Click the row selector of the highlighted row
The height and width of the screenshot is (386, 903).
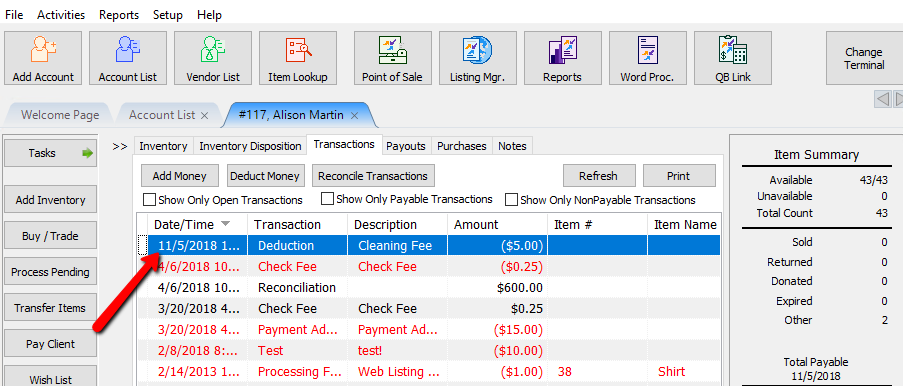pyautogui.click(x=142, y=245)
